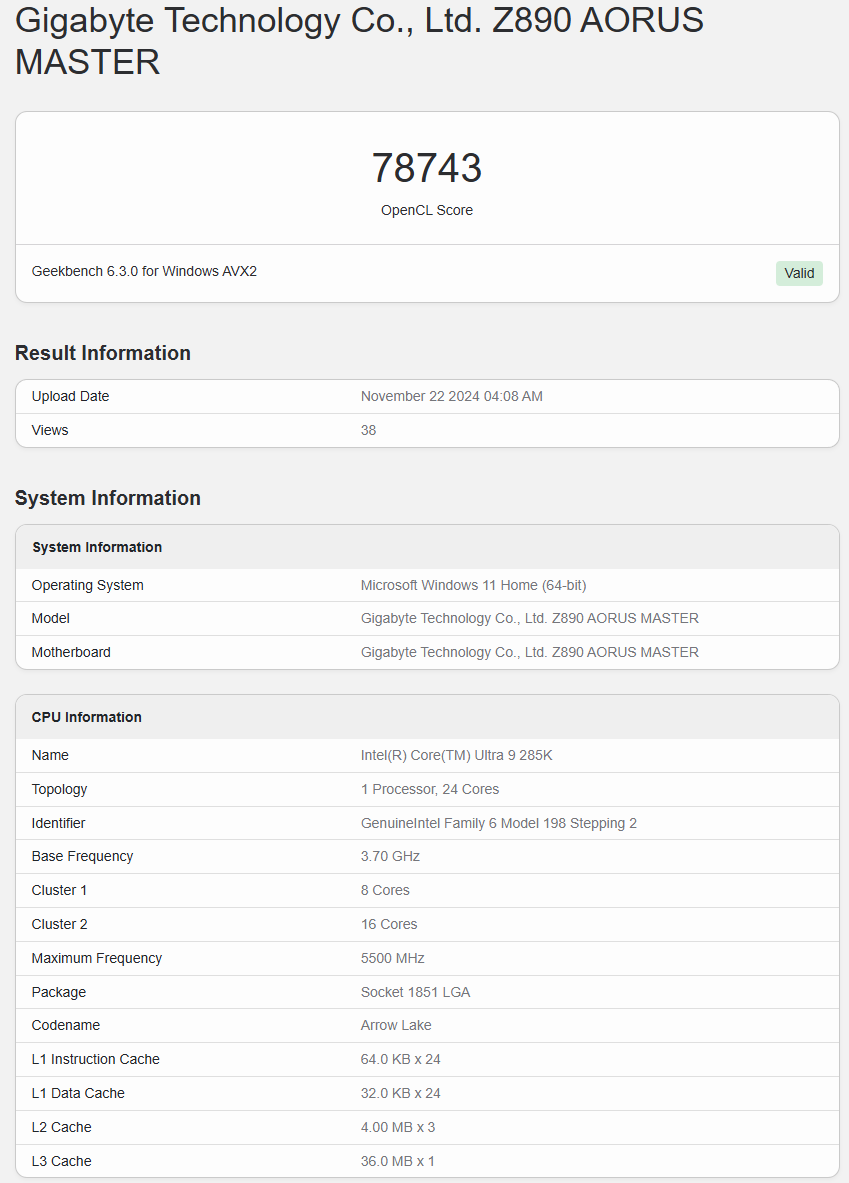Click the OpenCL Score value 78743

click(426, 166)
